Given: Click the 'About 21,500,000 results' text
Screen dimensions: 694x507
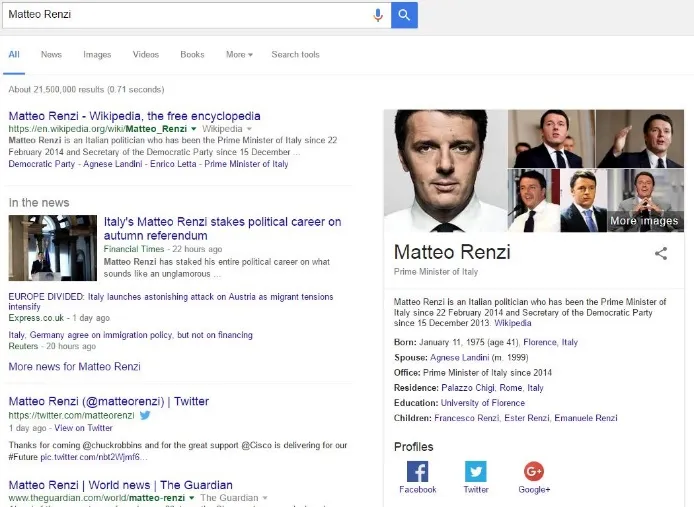Looking at the screenshot, I should coord(86,89).
